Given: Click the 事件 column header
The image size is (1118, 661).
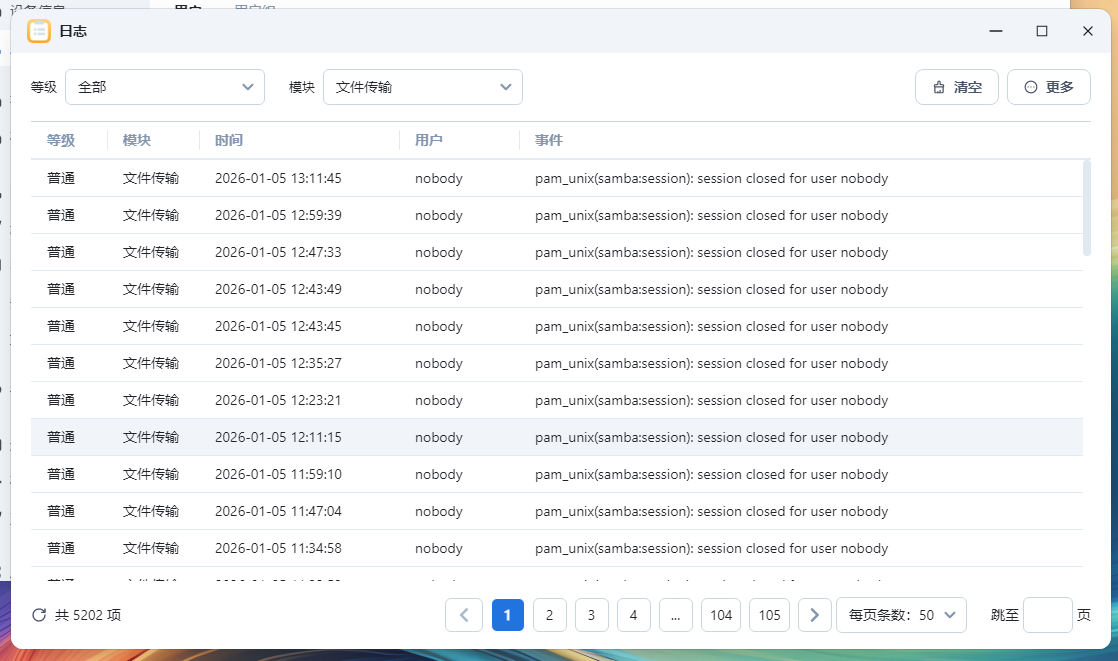Looking at the screenshot, I should [x=549, y=140].
